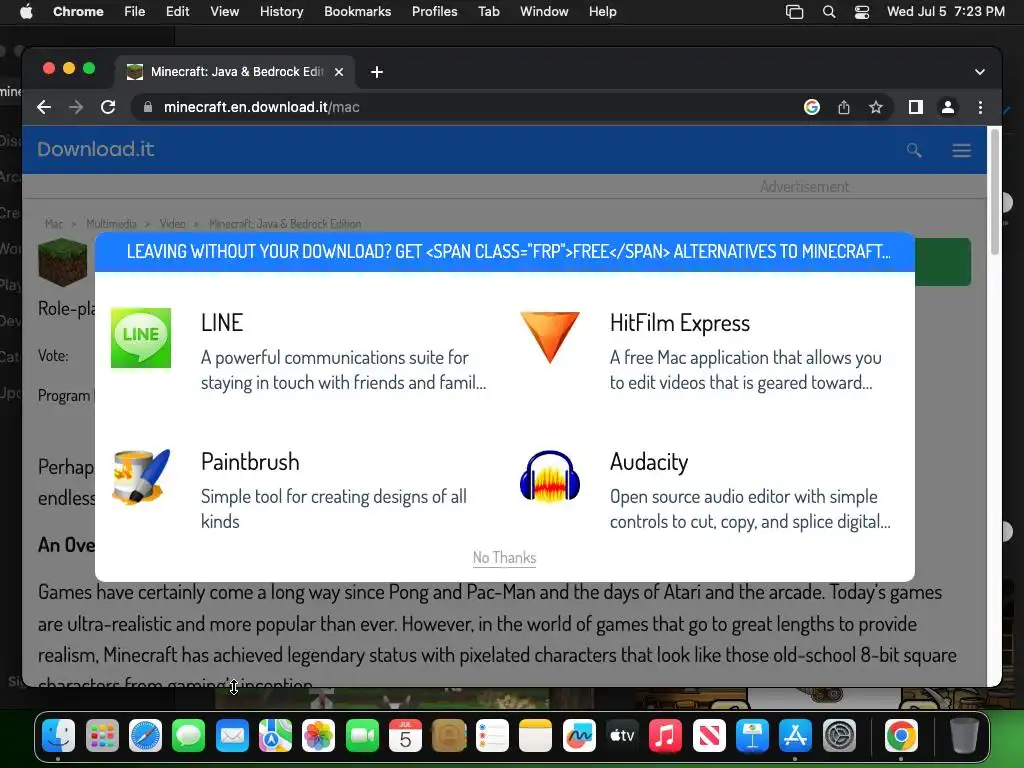Image resolution: width=1024 pixels, height=768 pixels.
Task: Open the Chrome application menu
Action: pos(78,12)
